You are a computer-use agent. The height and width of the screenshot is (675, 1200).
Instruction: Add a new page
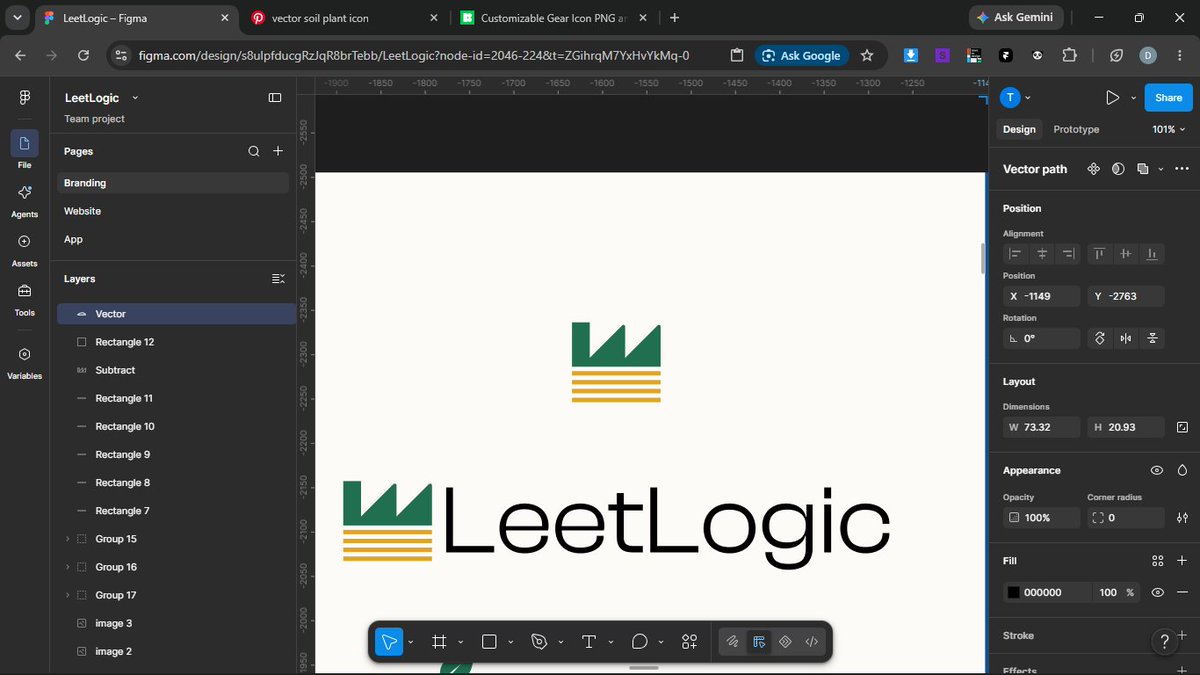pyautogui.click(x=278, y=151)
